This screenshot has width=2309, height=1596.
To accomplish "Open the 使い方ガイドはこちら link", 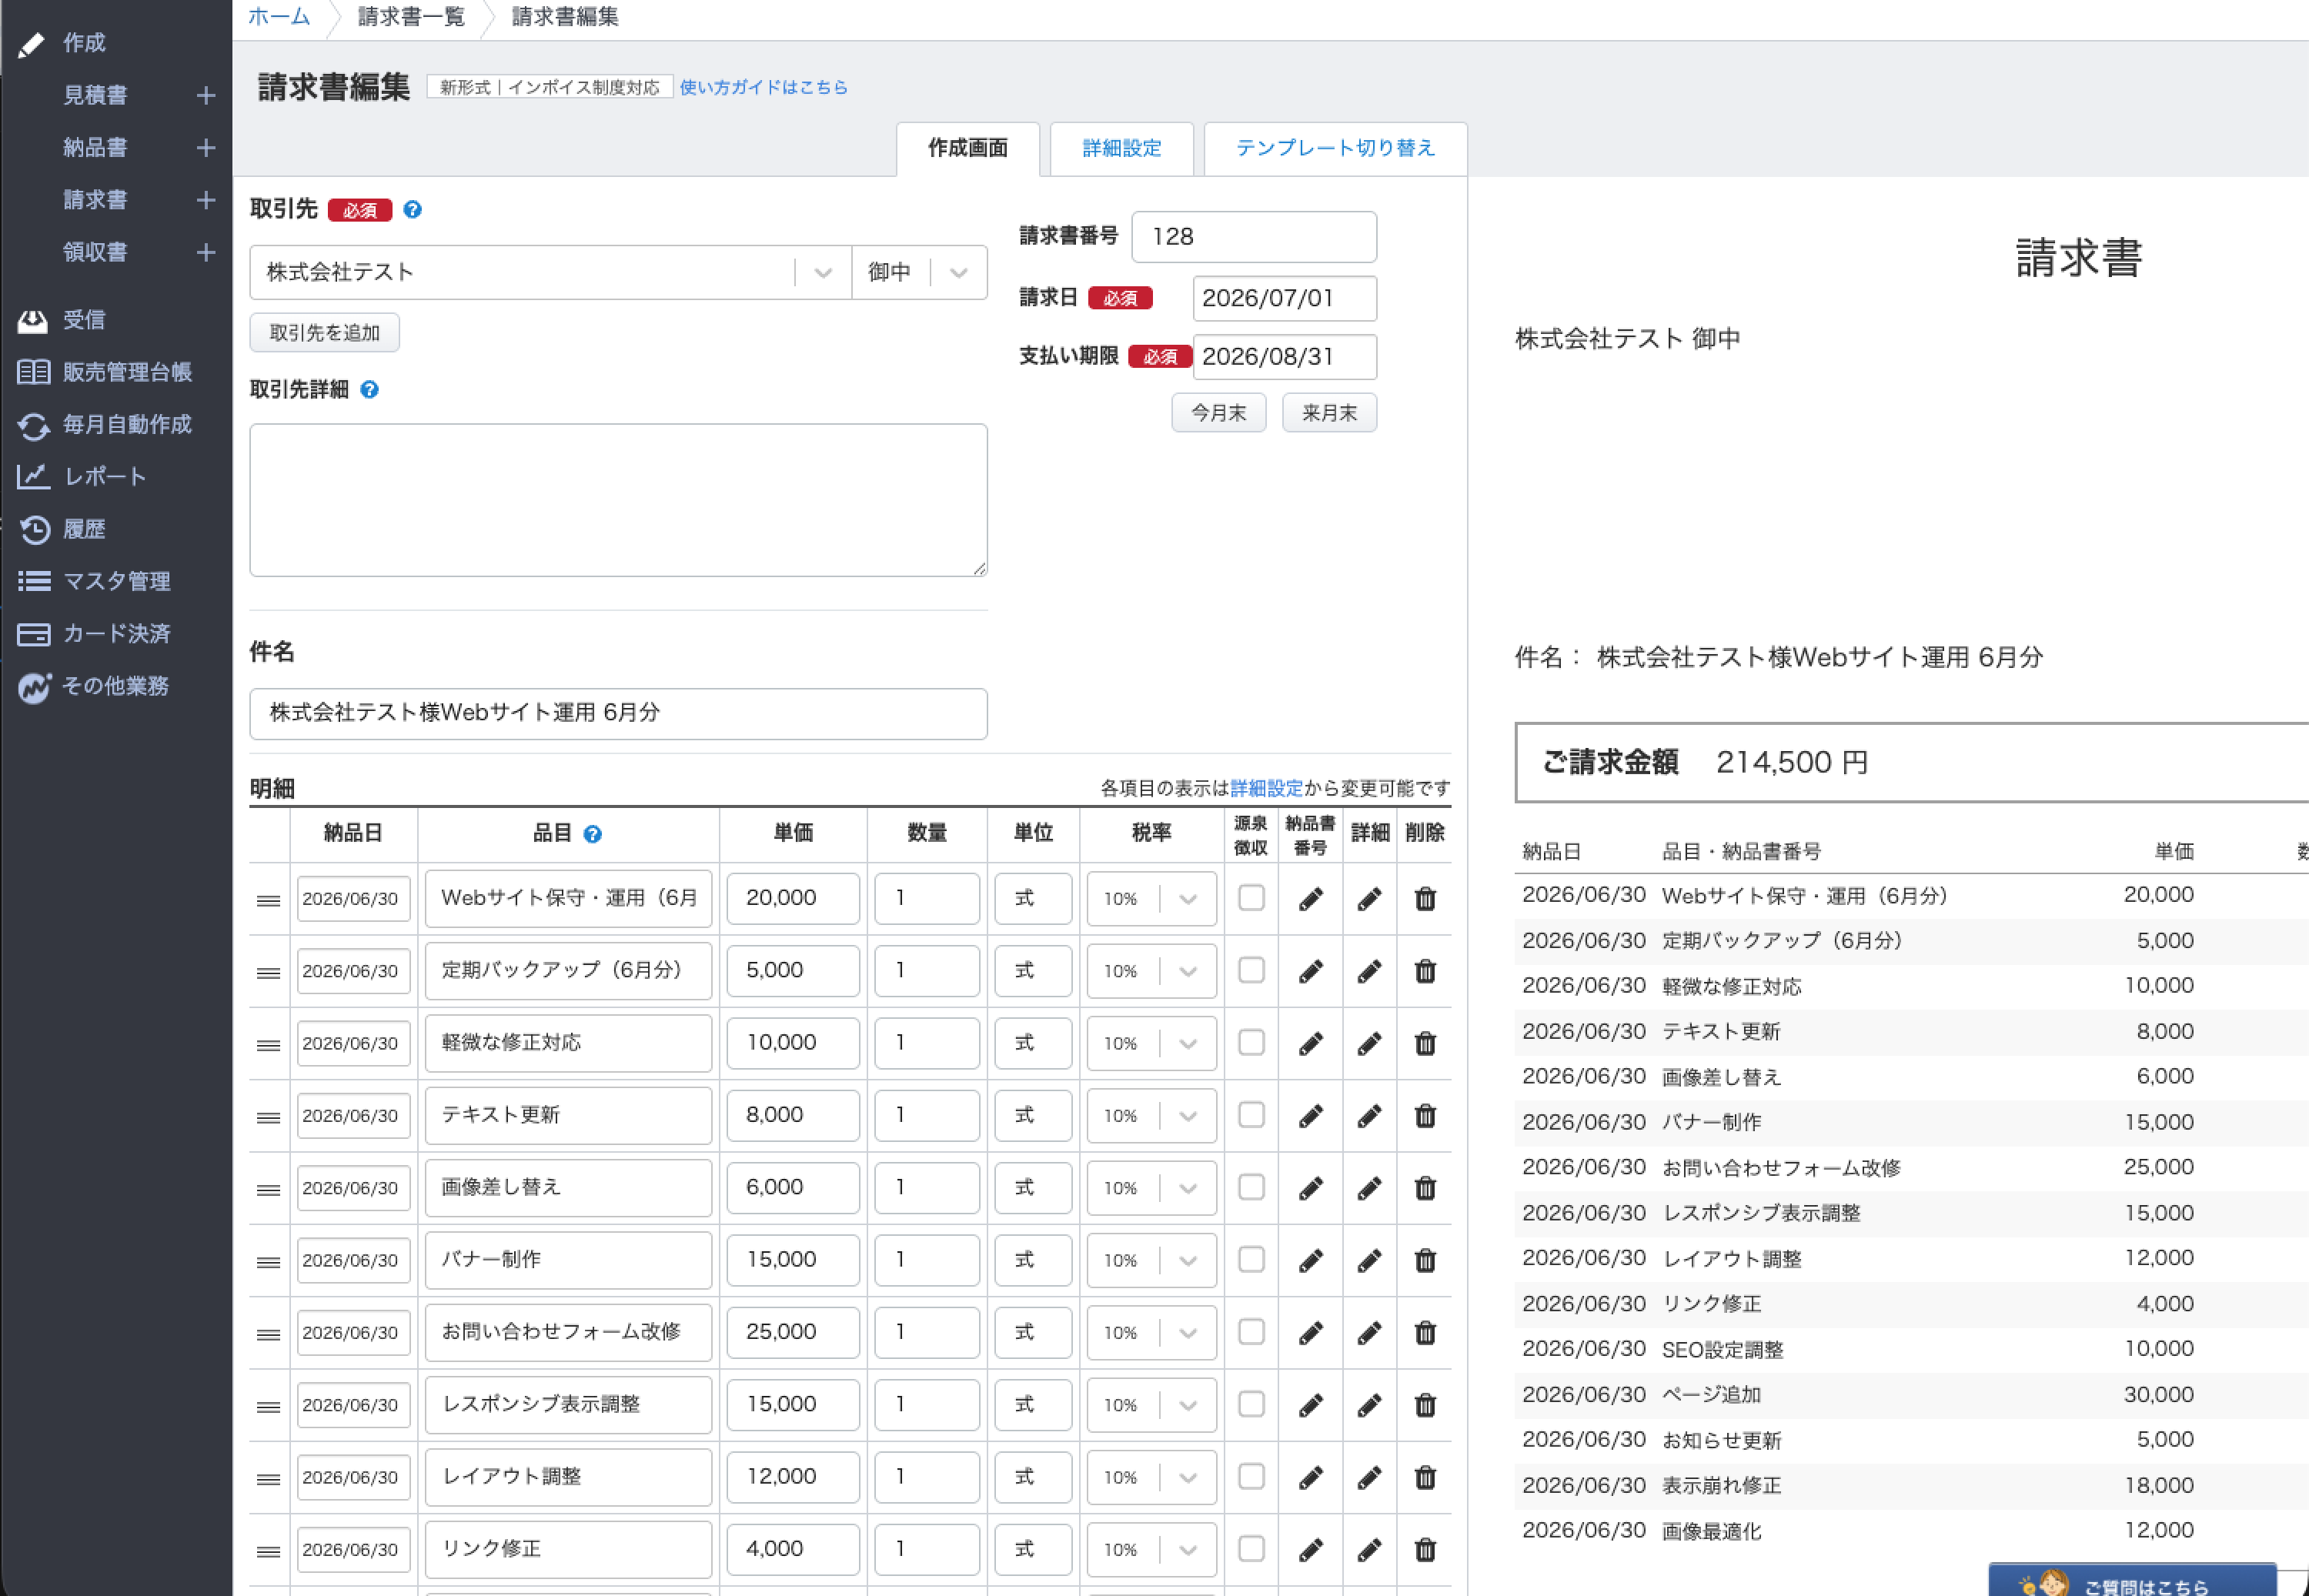I will [x=763, y=87].
